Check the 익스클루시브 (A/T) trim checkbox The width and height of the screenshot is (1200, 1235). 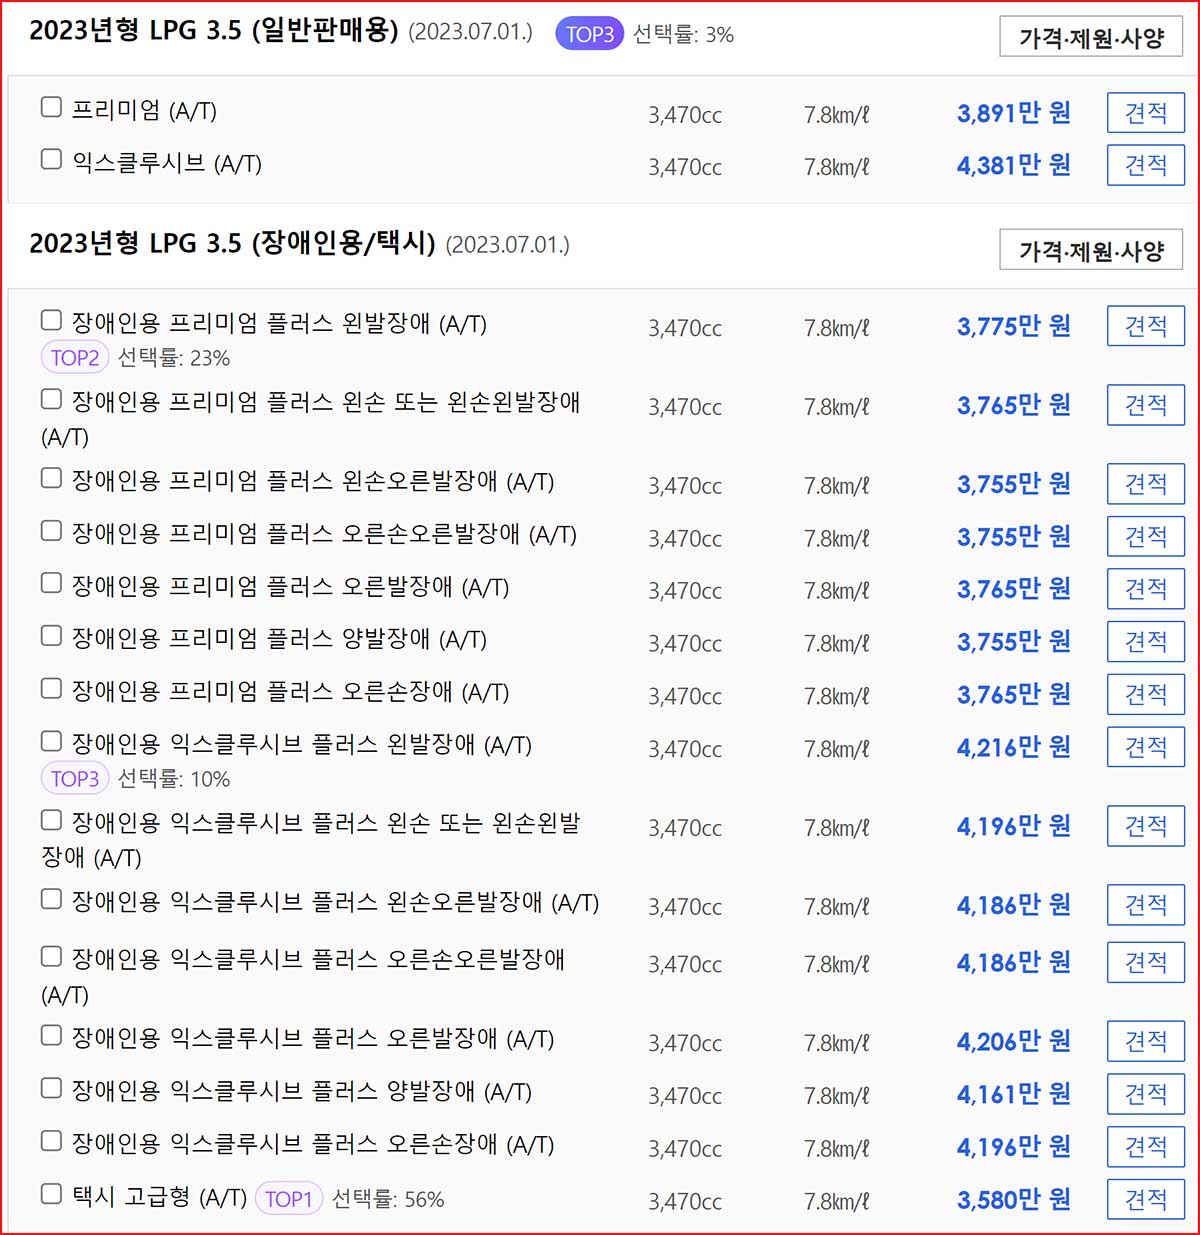tap(50, 158)
